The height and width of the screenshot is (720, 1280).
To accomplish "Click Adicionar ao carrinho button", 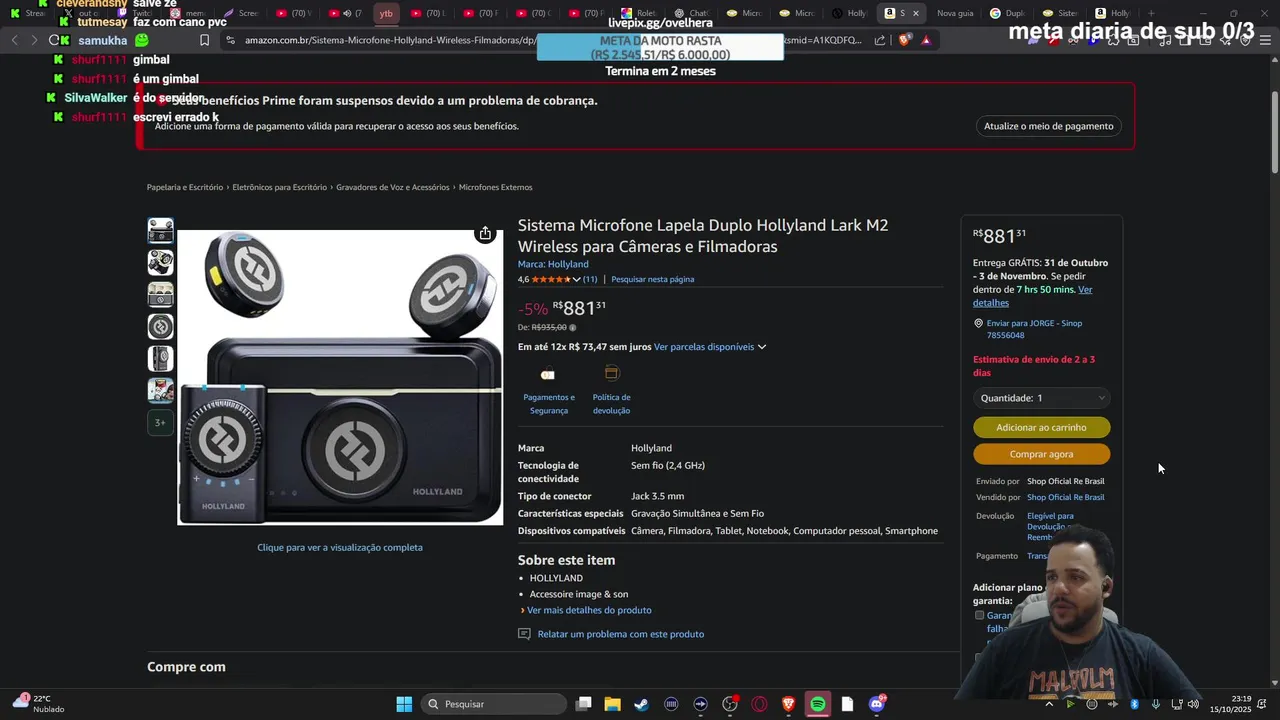I will click(x=1041, y=427).
